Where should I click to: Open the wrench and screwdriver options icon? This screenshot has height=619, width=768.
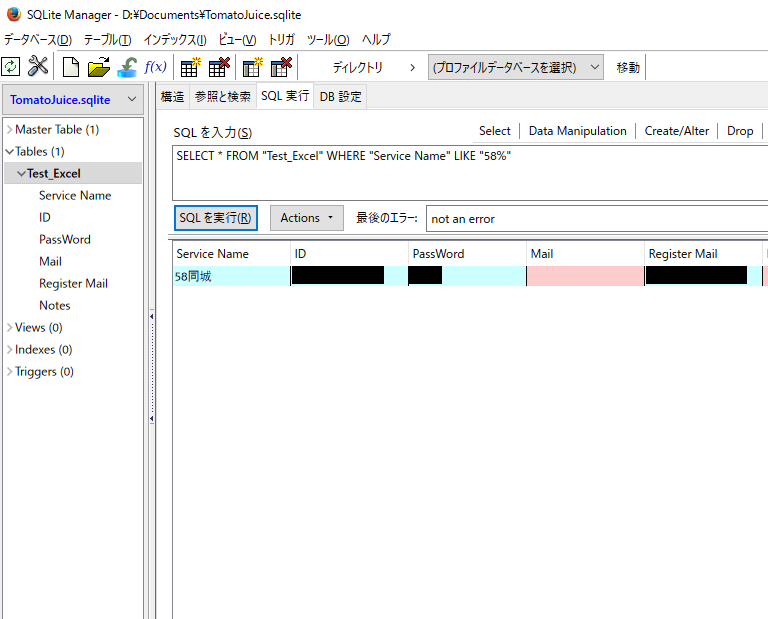click(38, 67)
